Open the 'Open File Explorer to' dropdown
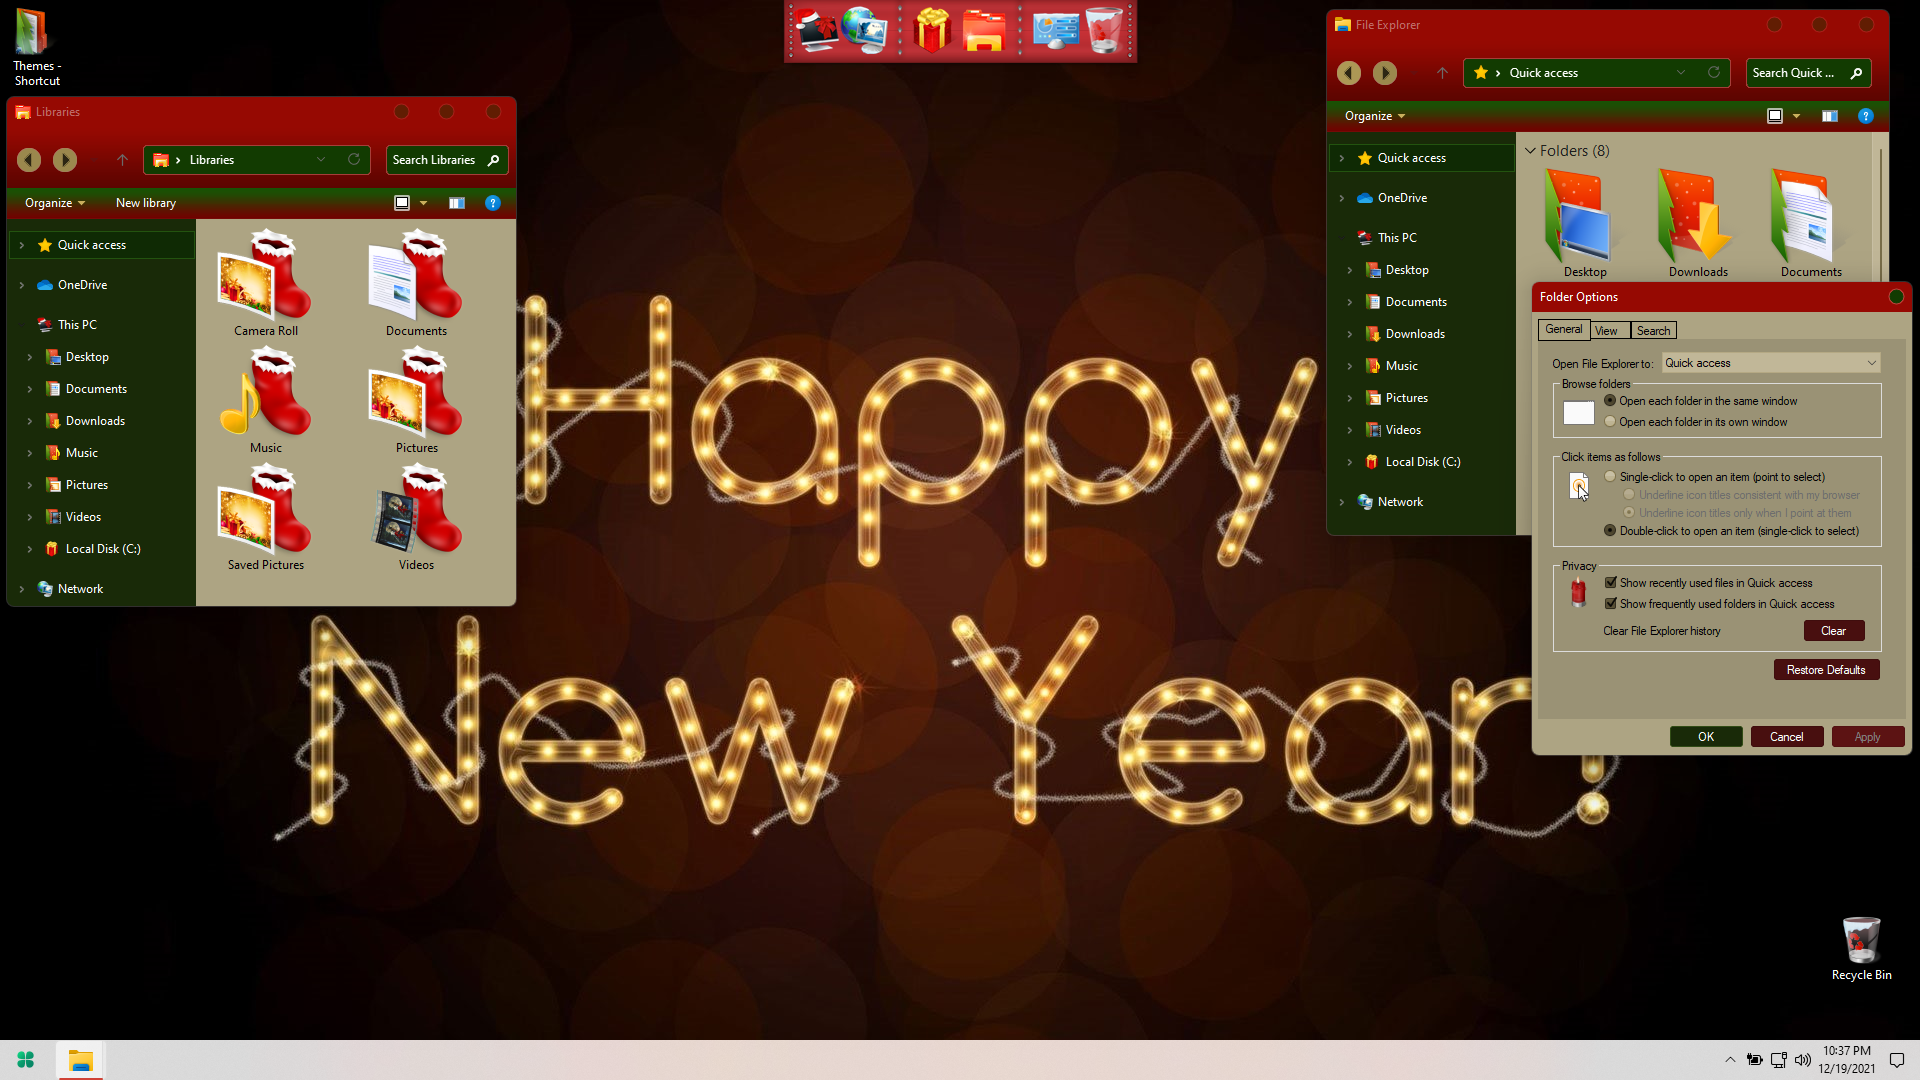Image resolution: width=1920 pixels, height=1080 pixels. [x=1770, y=363]
